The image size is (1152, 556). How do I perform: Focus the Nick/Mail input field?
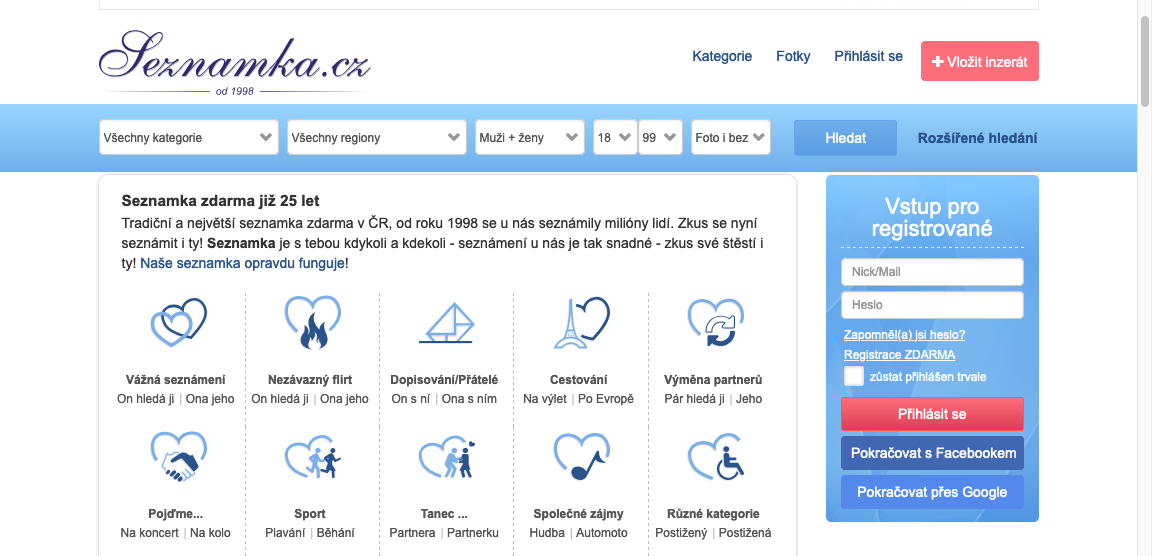click(931, 272)
